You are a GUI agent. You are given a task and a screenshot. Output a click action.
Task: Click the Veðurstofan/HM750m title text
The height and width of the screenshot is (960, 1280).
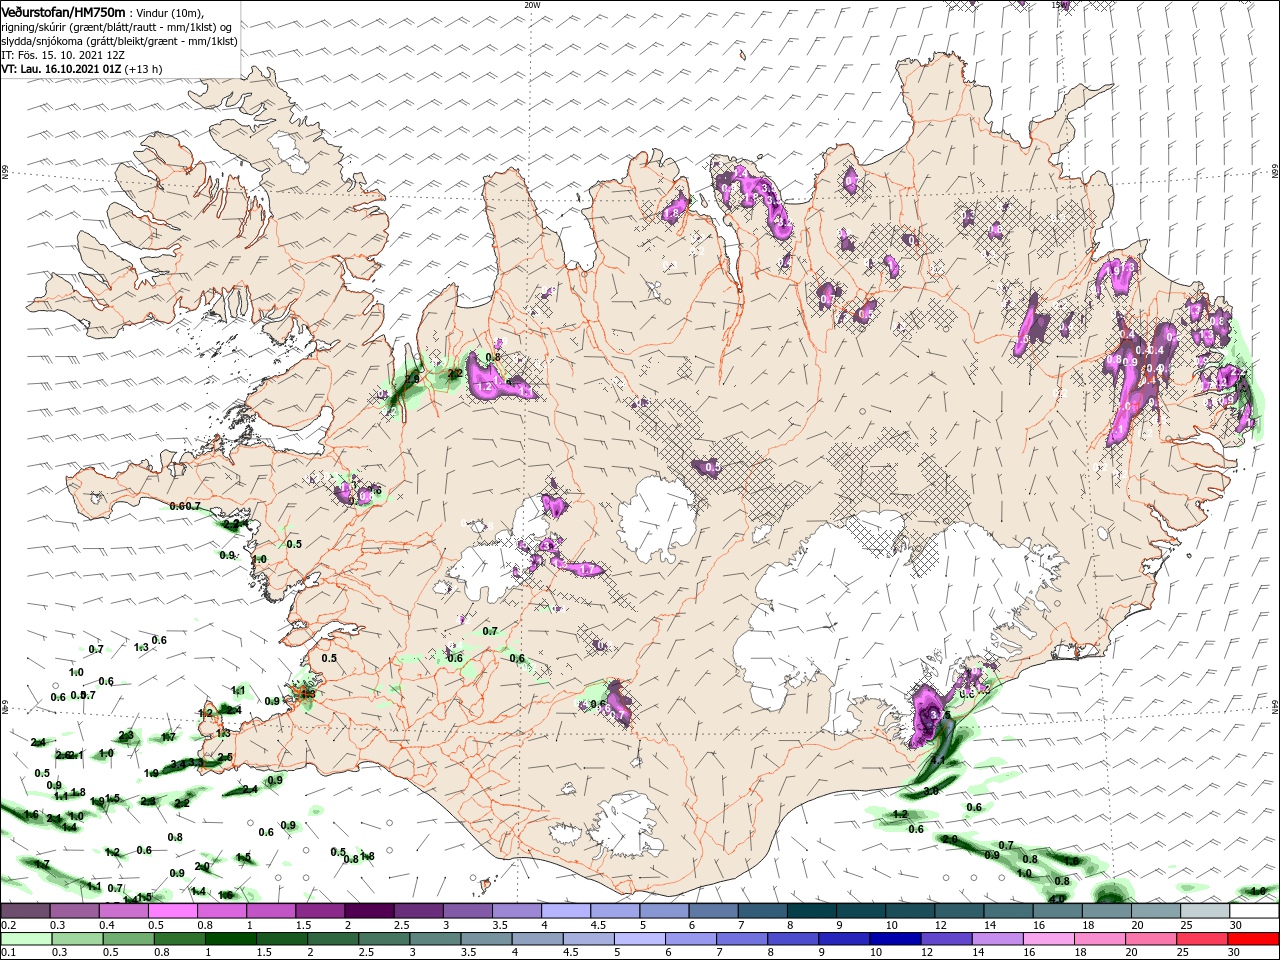pyautogui.click(x=64, y=11)
